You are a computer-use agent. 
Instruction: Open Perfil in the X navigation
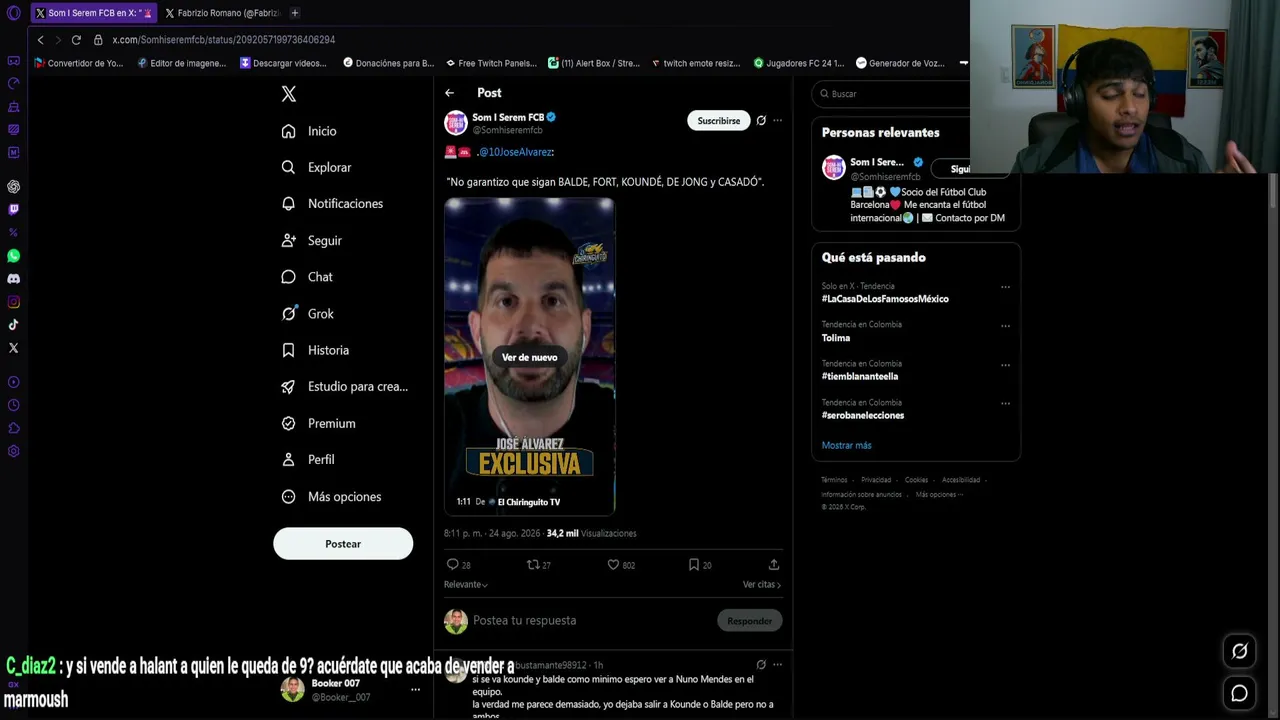[308, 460]
